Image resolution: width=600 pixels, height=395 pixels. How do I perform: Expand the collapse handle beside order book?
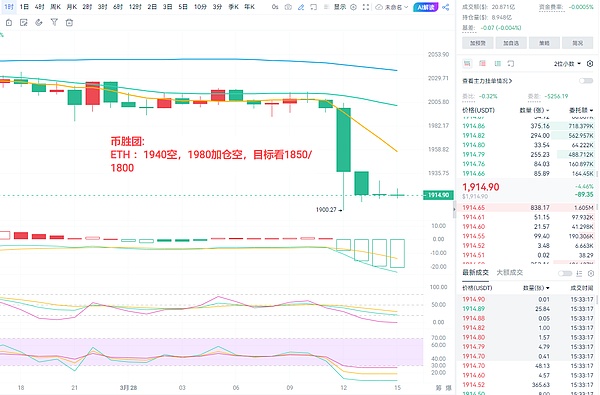[x=455, y=209]
